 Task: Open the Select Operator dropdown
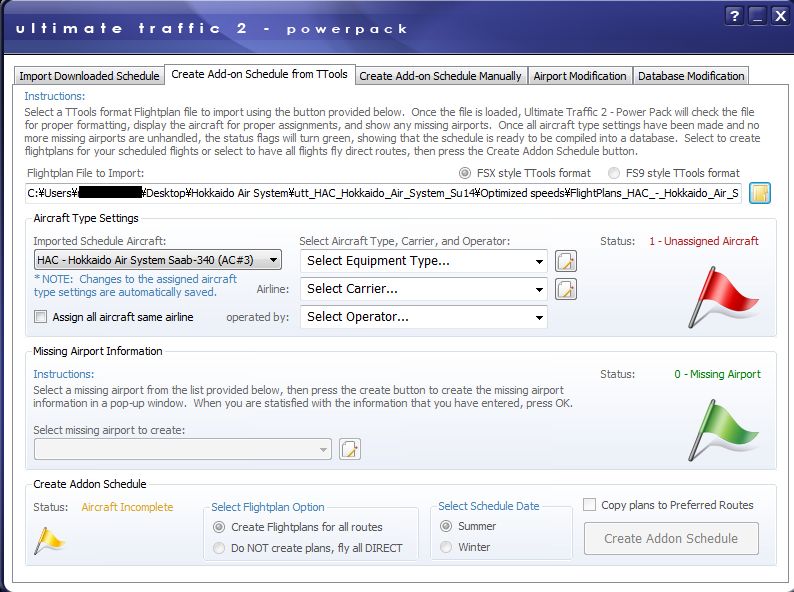[424, 317]
